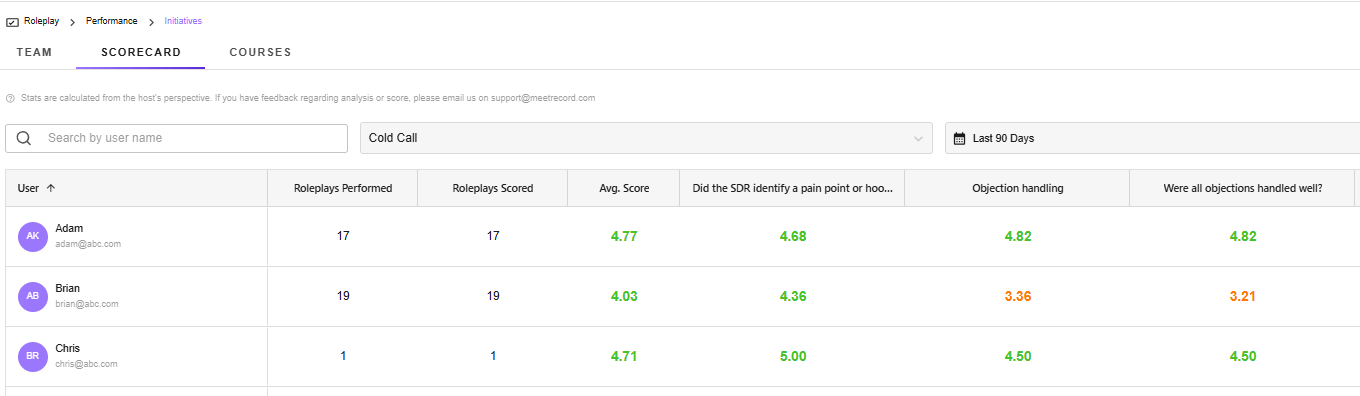
Task: Open the Initiatives breadcrumb
Action: point(183,21)
